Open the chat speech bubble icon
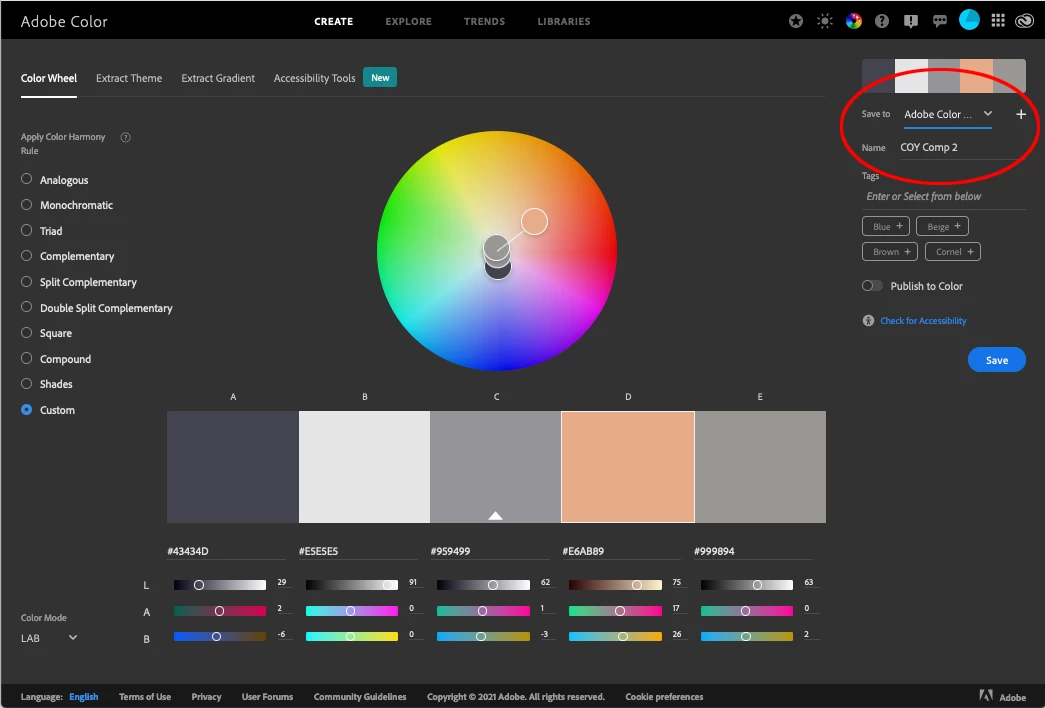The width and height of the screenshot is (1045, 708). coord(940,21)
